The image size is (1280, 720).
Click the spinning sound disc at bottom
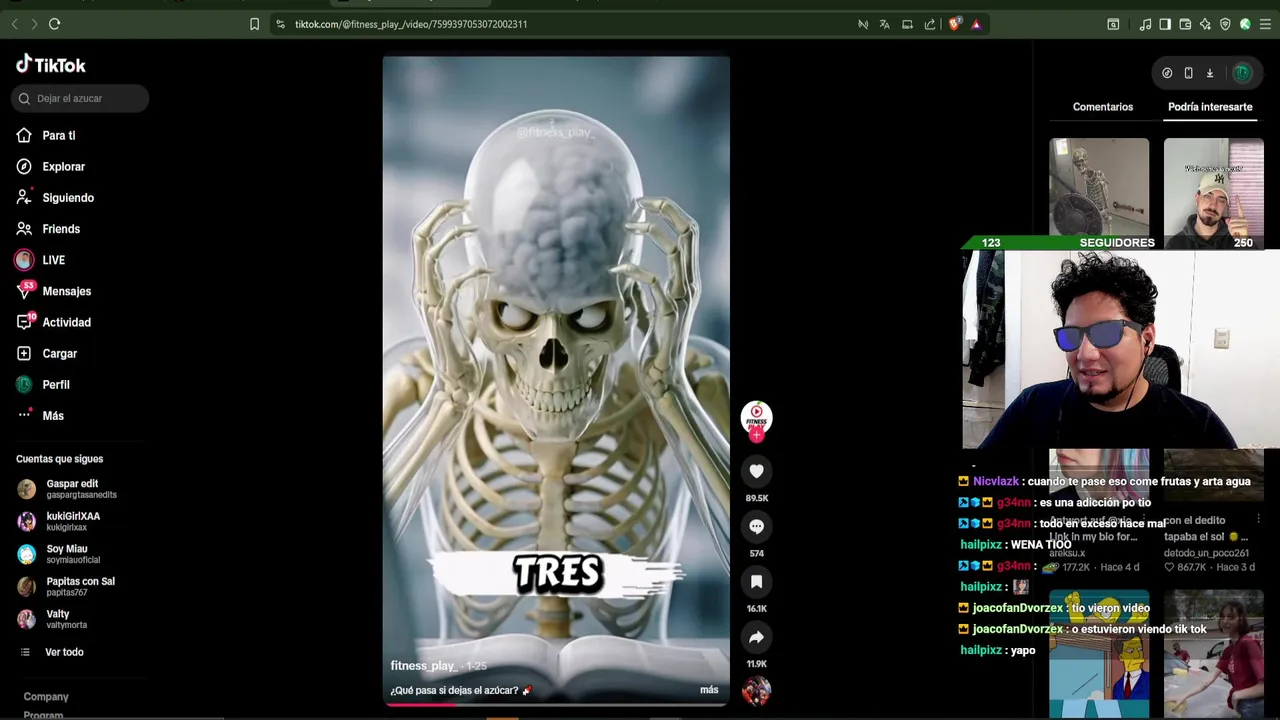click(x=756, y=691)
